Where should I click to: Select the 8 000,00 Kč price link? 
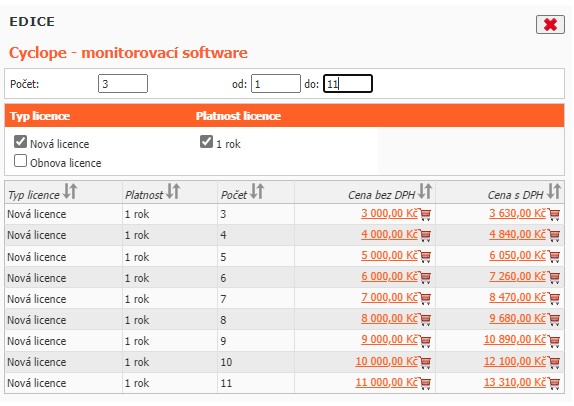tap(390, 318)
